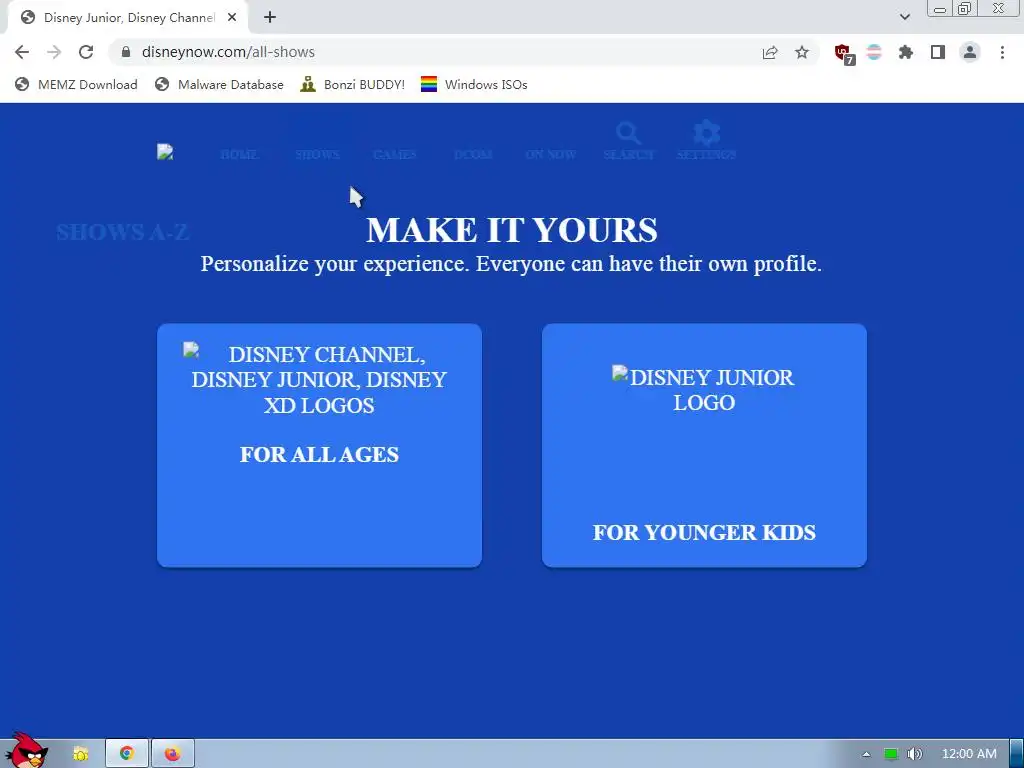Open the Chrome three-dot menu
This screenshot has height=768, width=1024.
[1002, 52]
